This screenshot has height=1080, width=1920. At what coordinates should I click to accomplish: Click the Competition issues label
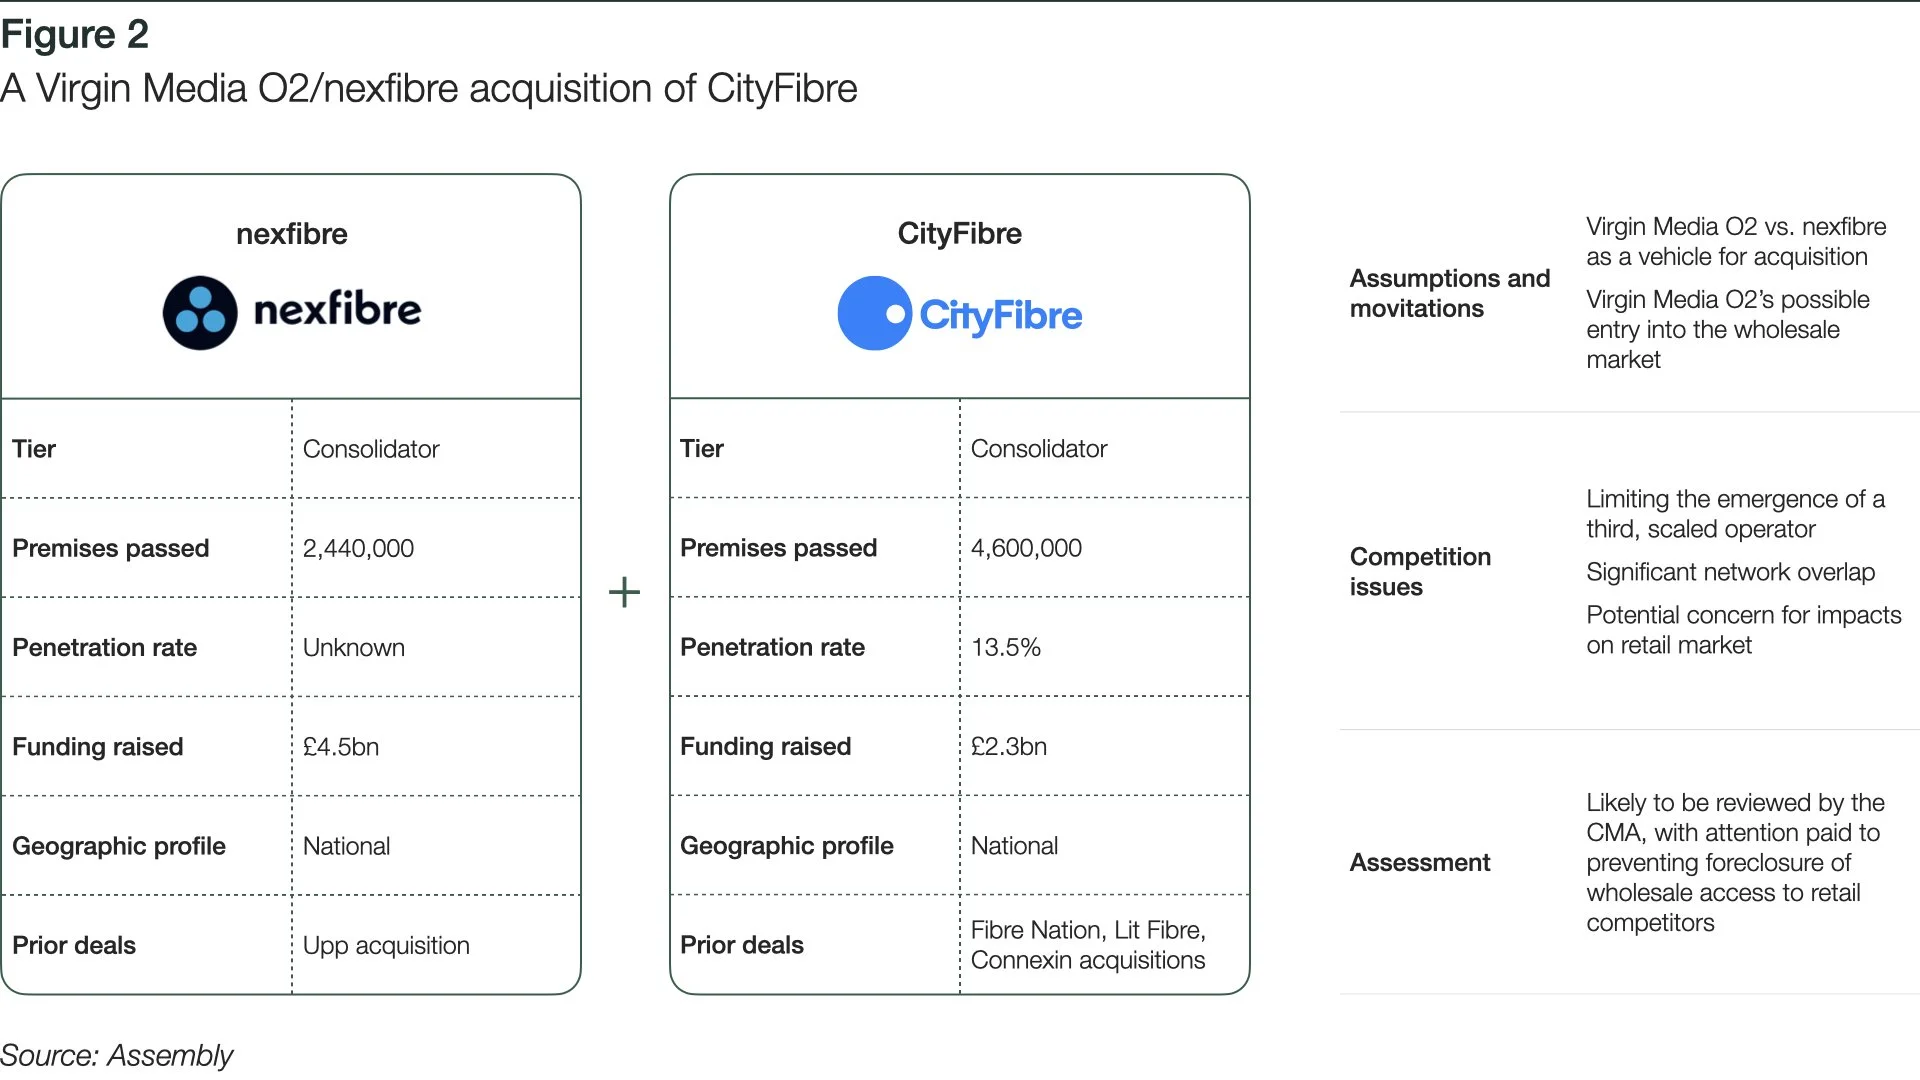click(1420, 571)
